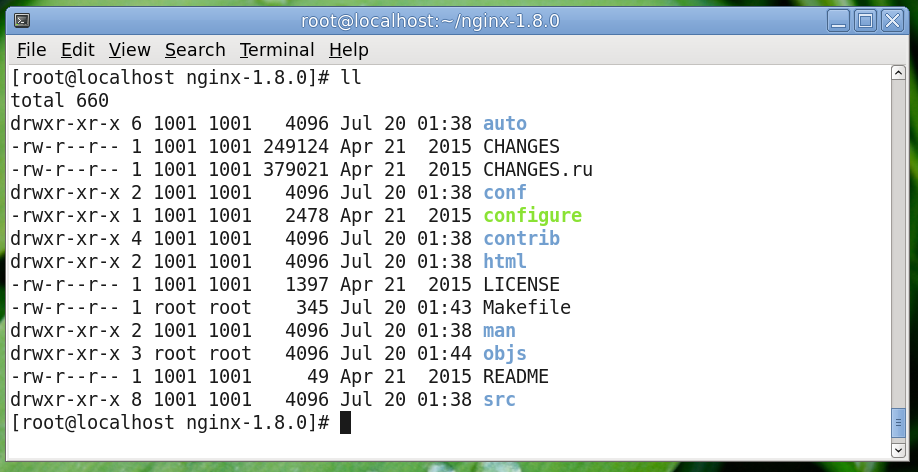918x472 pixels.
Task: Click the terminal icon in the title bar
Action: (22, 22)
